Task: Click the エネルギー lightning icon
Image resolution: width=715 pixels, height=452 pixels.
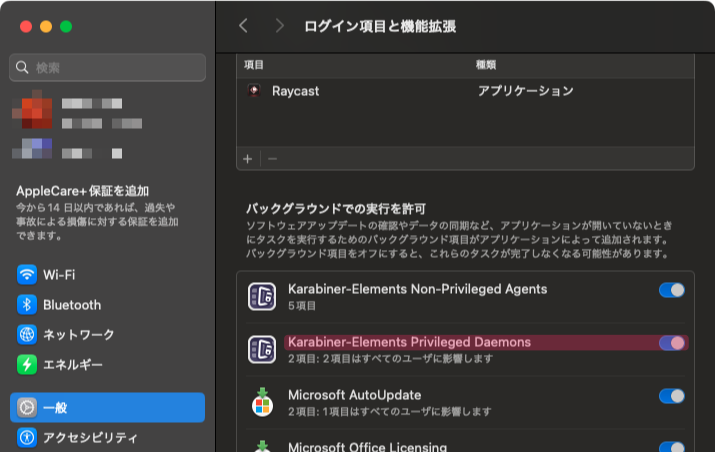Action: click(x=27, y=364)
